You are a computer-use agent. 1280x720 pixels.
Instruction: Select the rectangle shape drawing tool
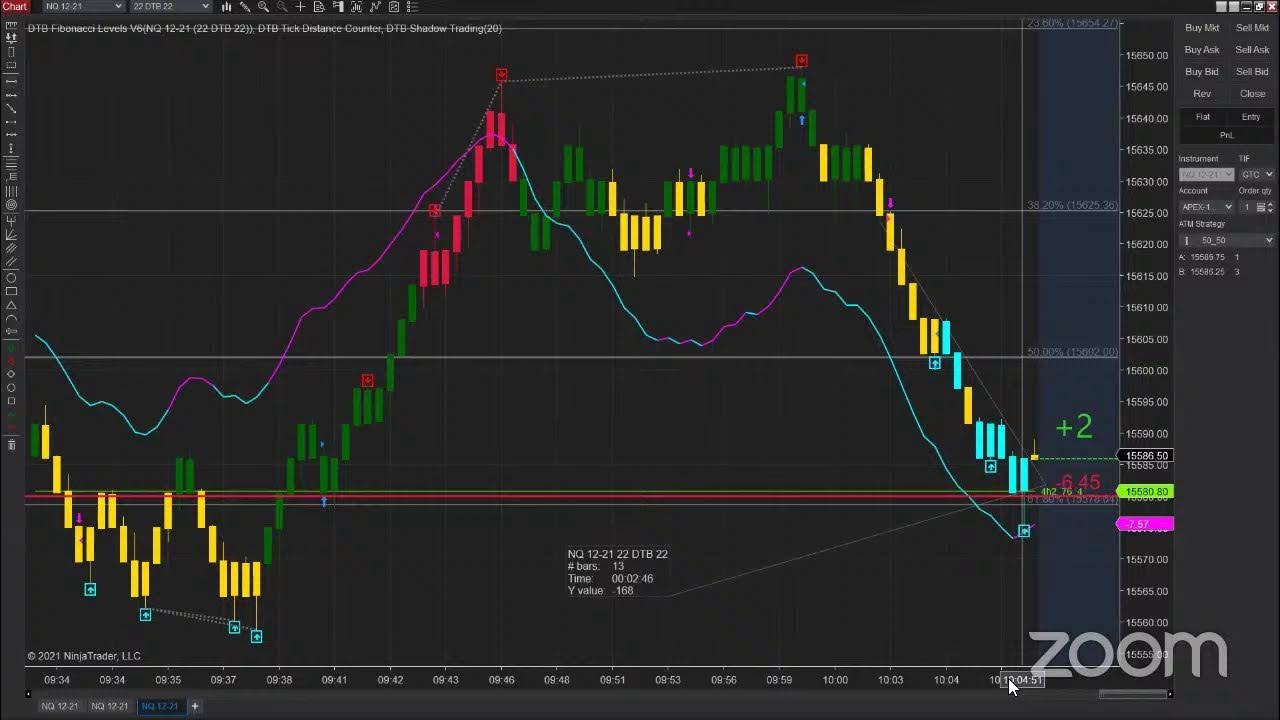(x=11, y=291)
